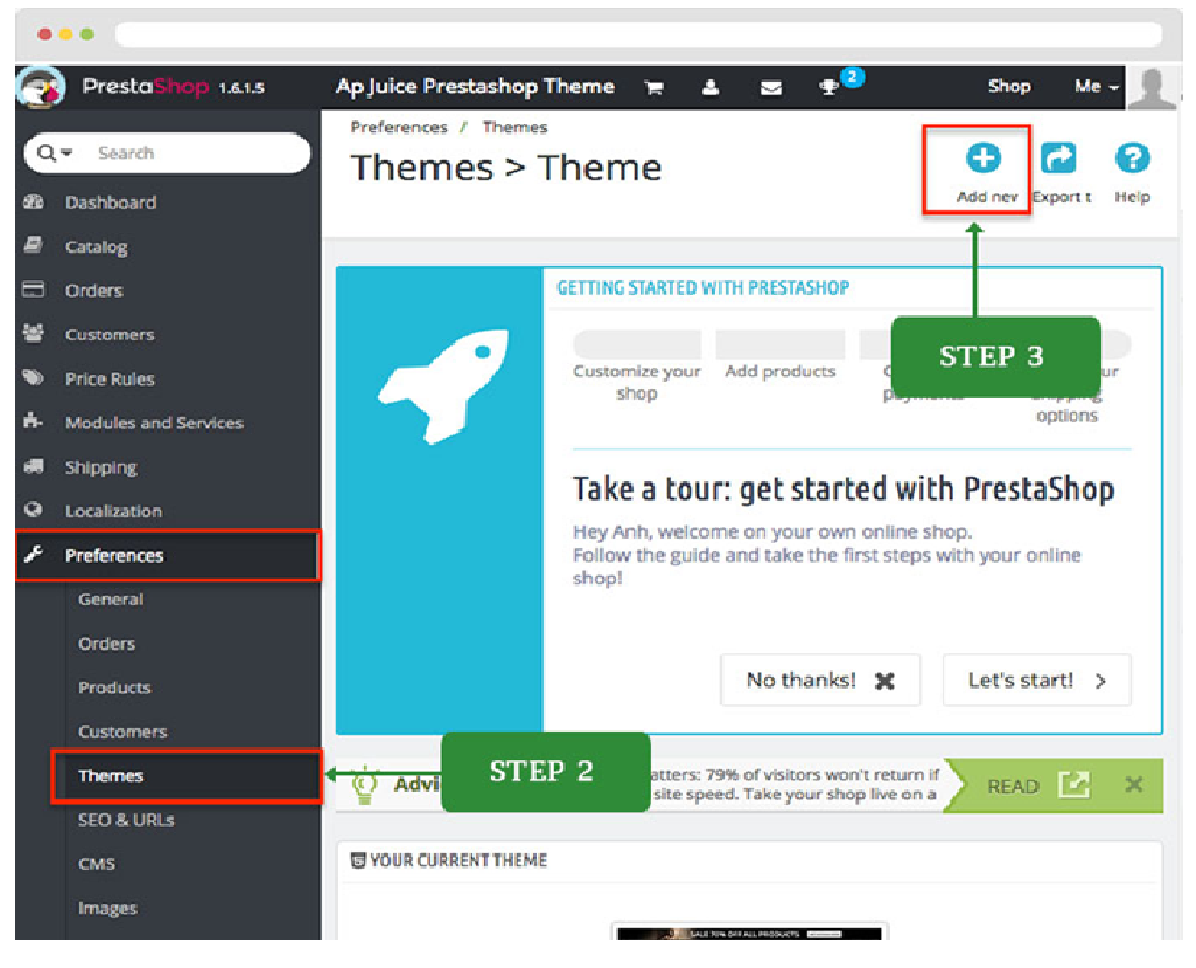Click the lightbulb Advice icon

coord(365,784)
